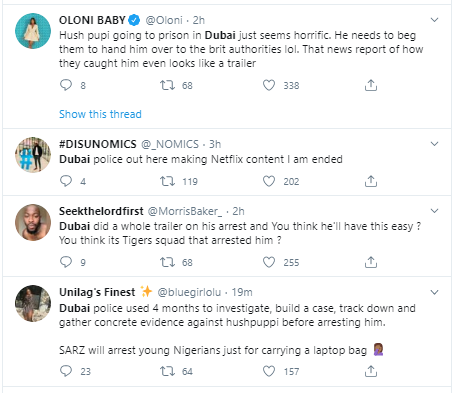Share Unilag's Finest tweet

pos(371,371)
